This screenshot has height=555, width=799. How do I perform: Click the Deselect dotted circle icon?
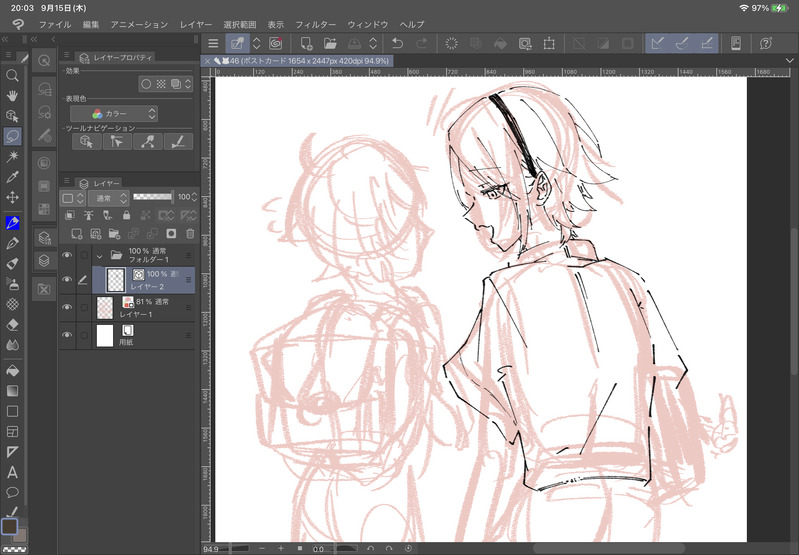coord(451,43)
